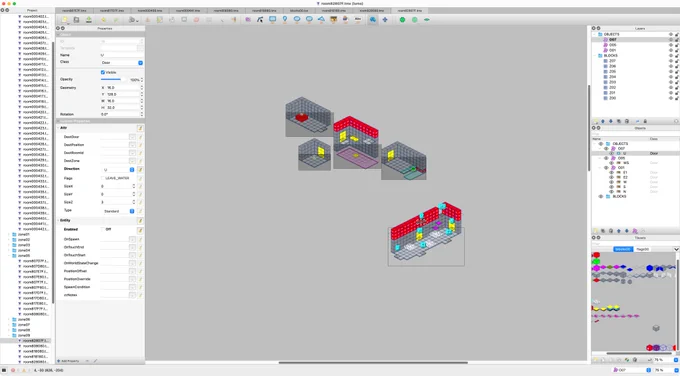680x376 pixels.
Task: Pick the top red tile in Tilesets panel
Action: coord(596,255)
